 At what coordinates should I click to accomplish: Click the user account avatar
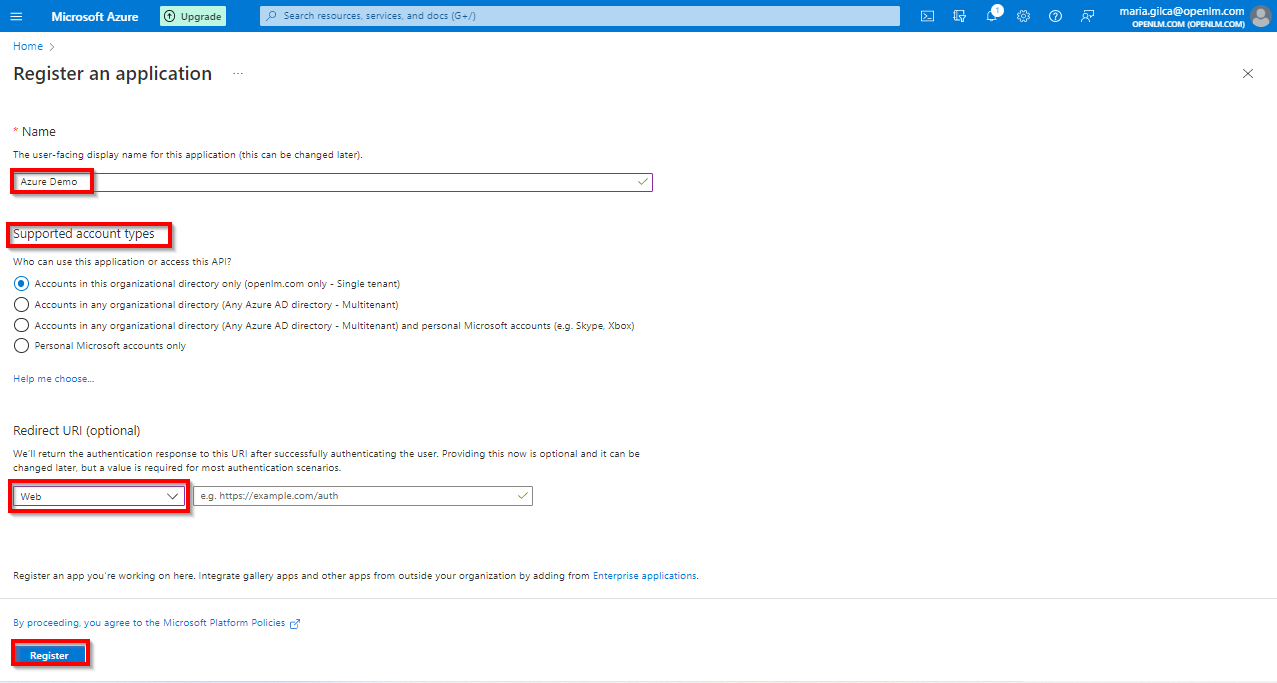(x=1260, y=16)
